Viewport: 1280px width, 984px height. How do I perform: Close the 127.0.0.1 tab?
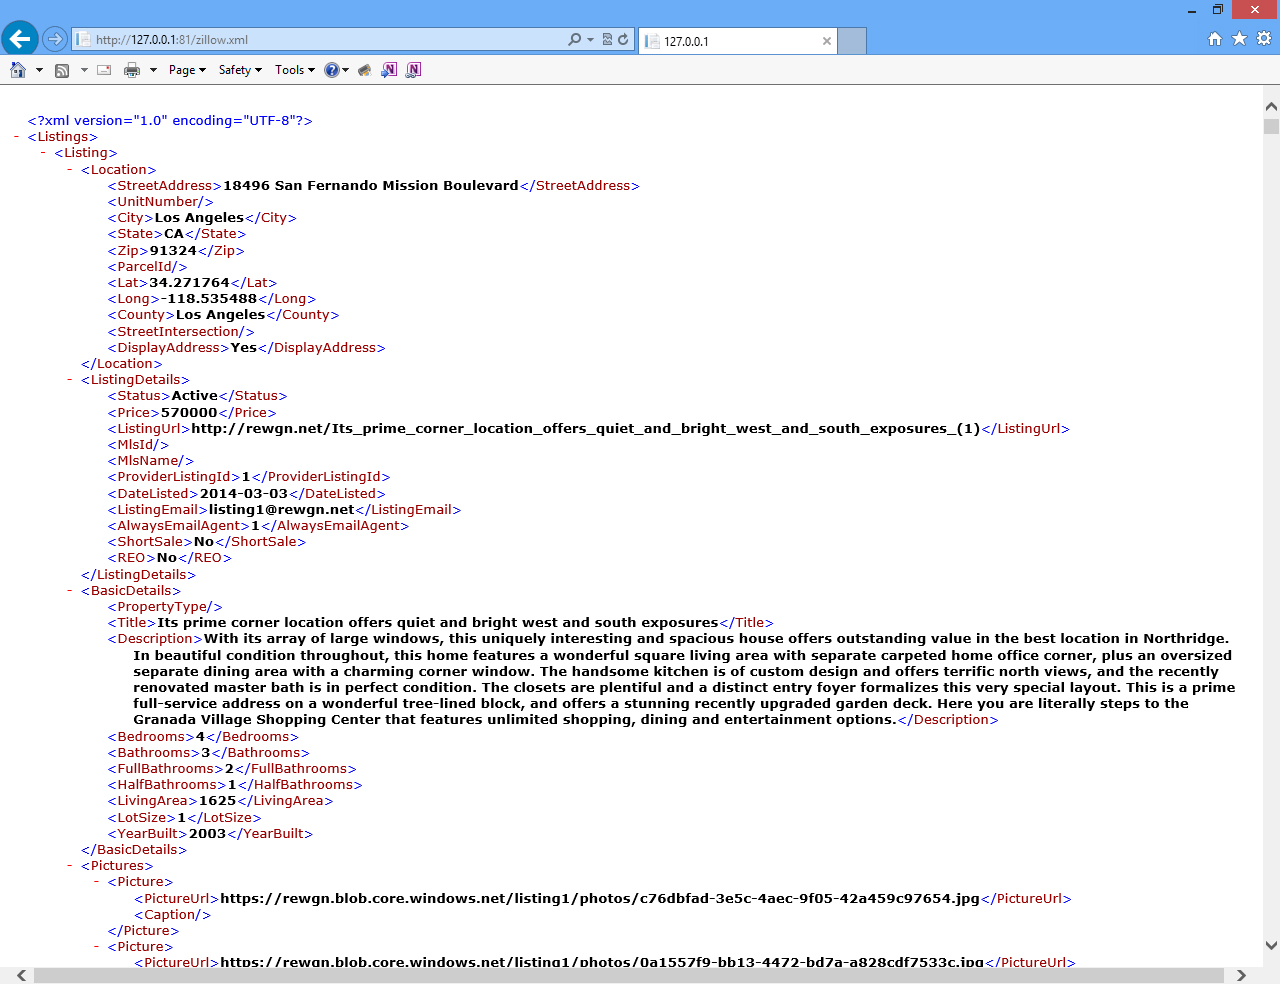coord(827,41)
